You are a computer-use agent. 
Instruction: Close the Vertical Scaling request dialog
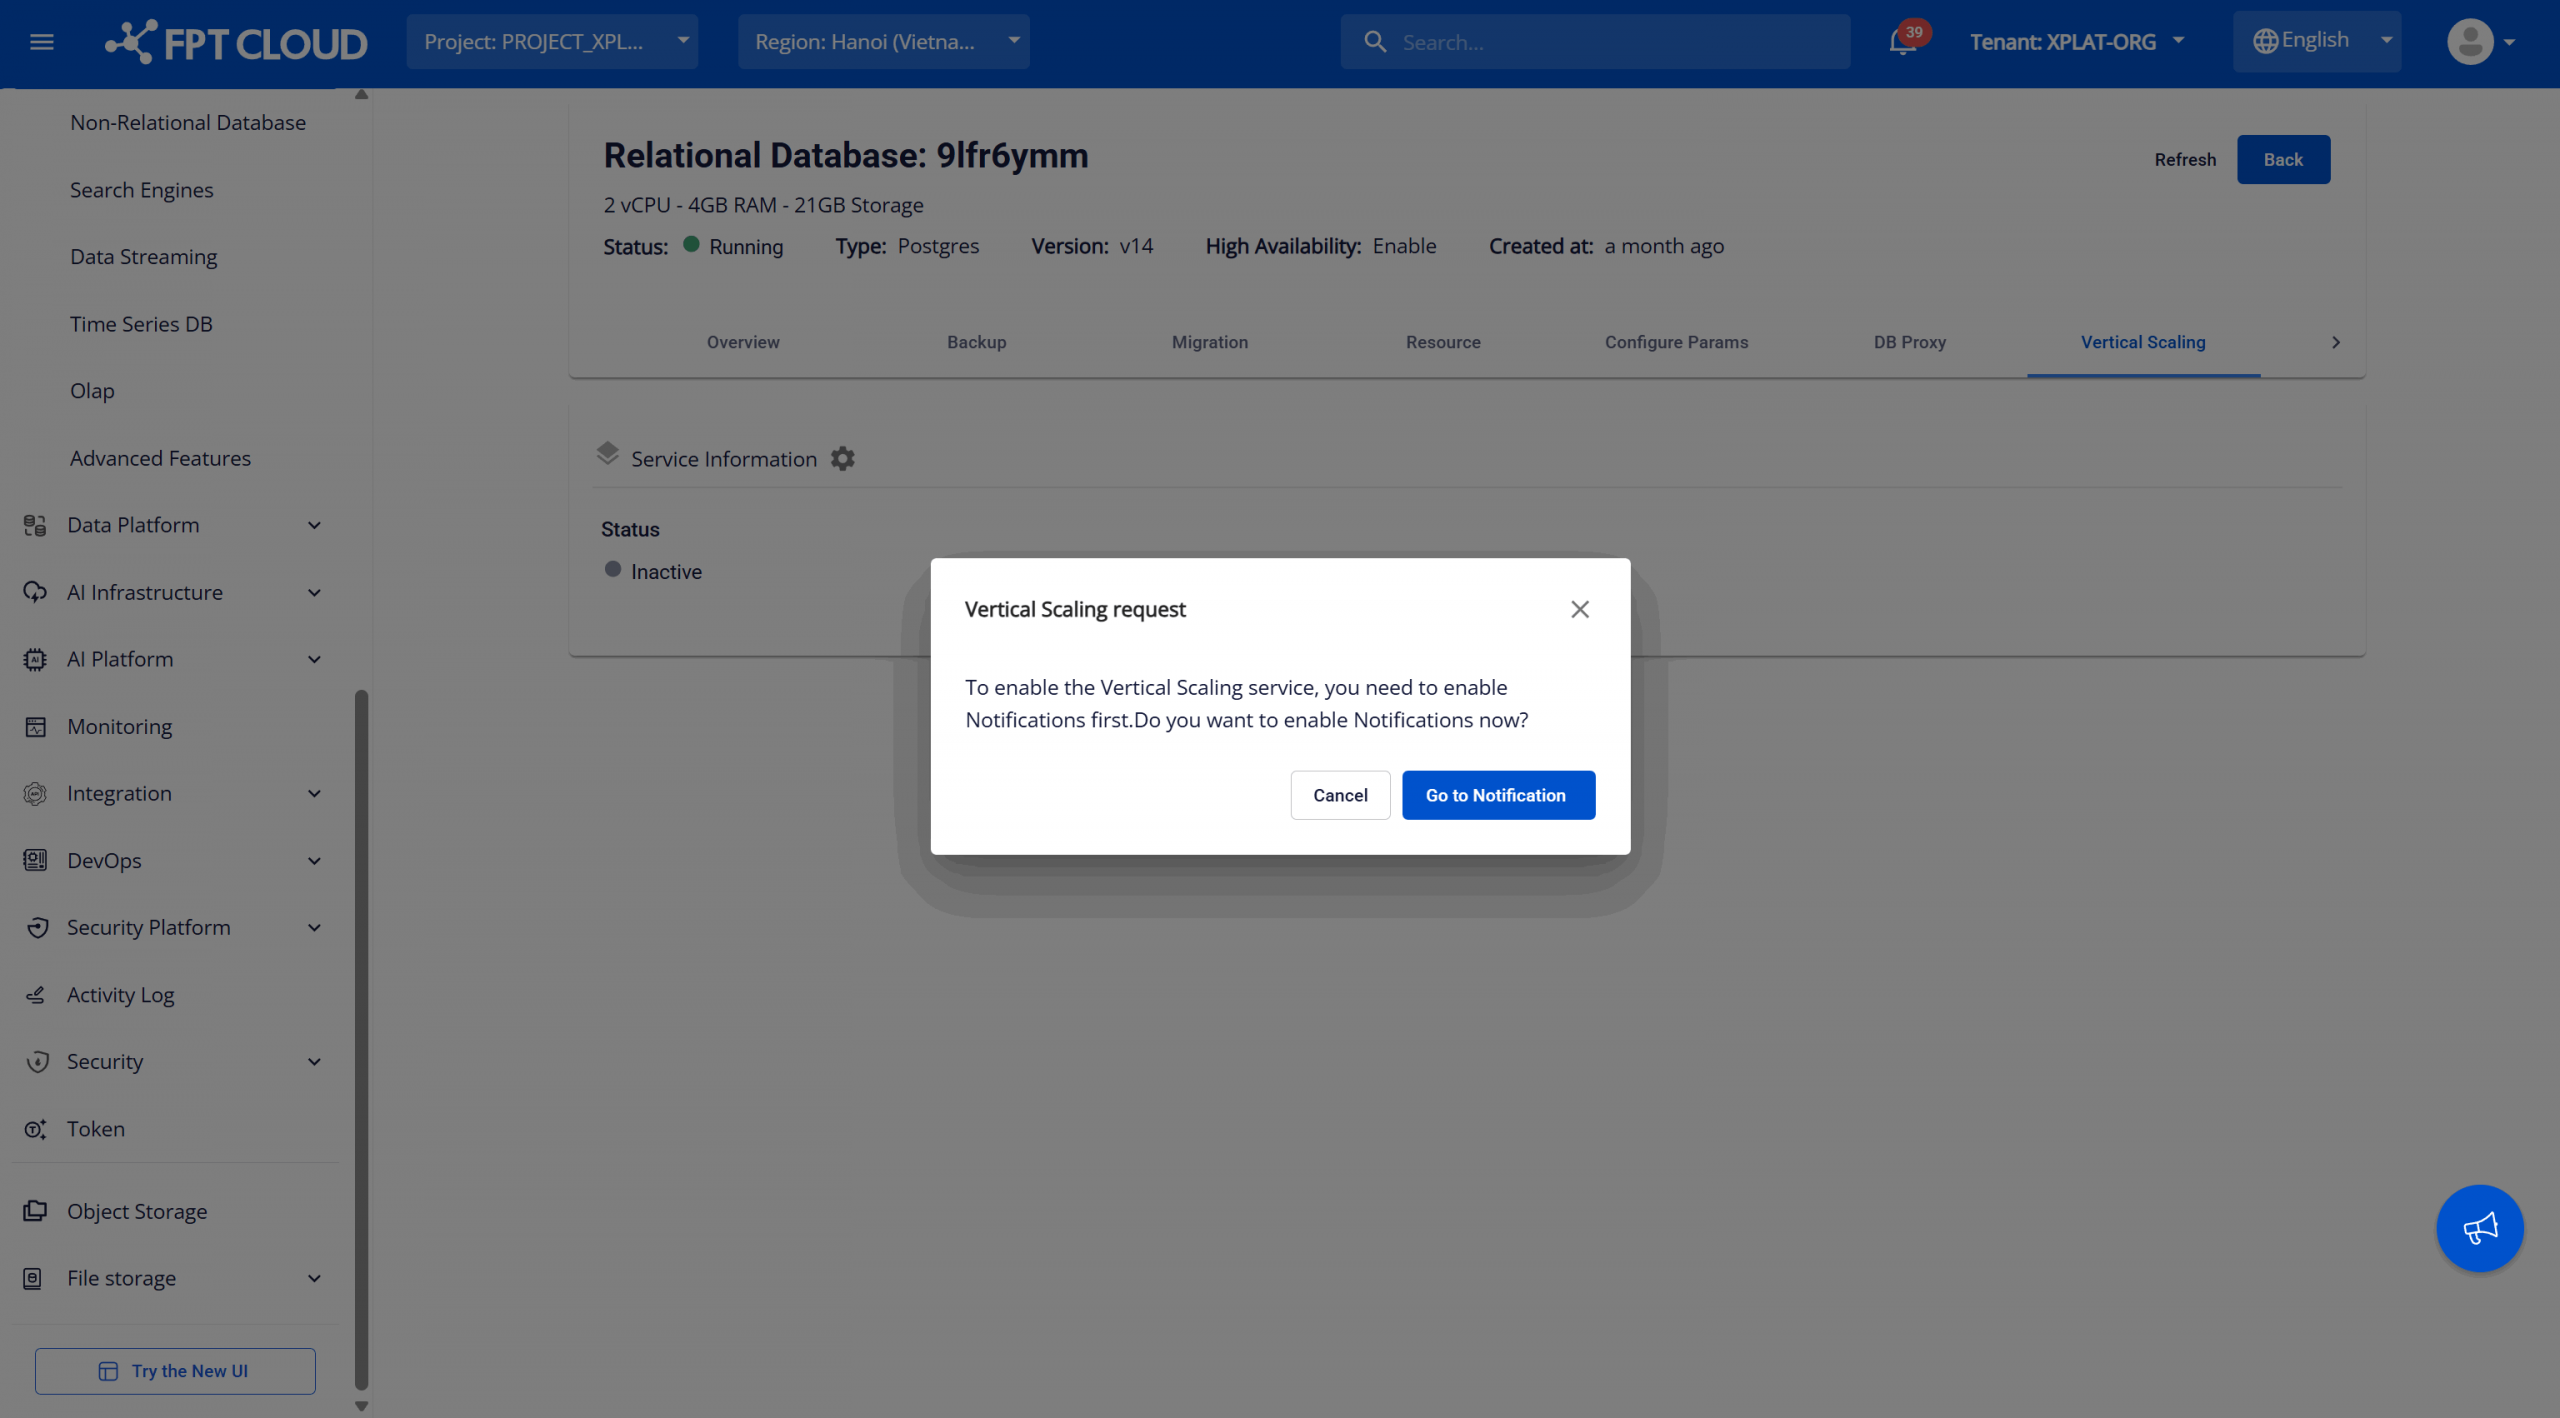(x=1579, y=609)
